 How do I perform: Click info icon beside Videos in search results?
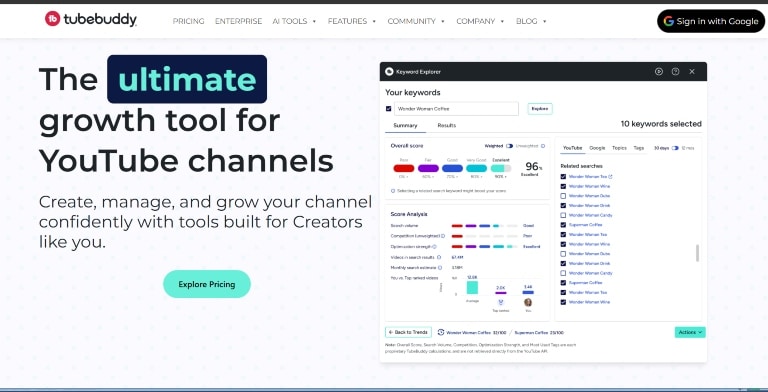pyautogui.click(x=439, y=257)
